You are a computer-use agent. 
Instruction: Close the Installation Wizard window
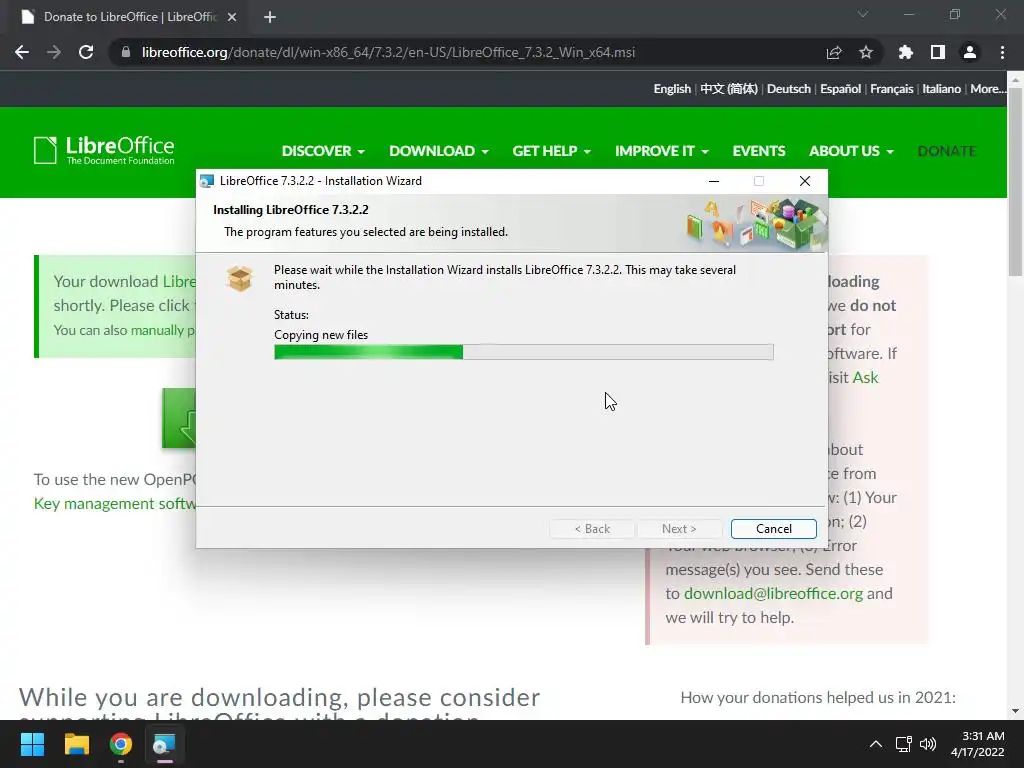click(x=805, y=181)
